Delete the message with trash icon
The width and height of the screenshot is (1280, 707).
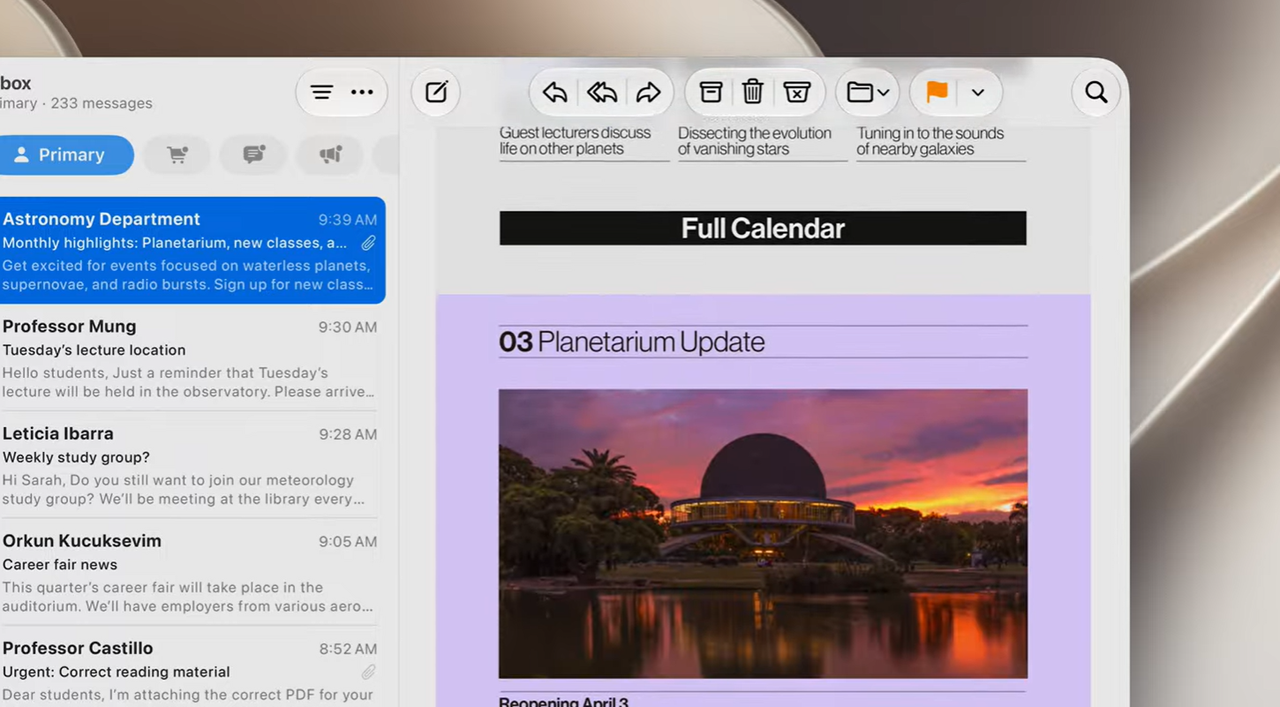[753, 92]
